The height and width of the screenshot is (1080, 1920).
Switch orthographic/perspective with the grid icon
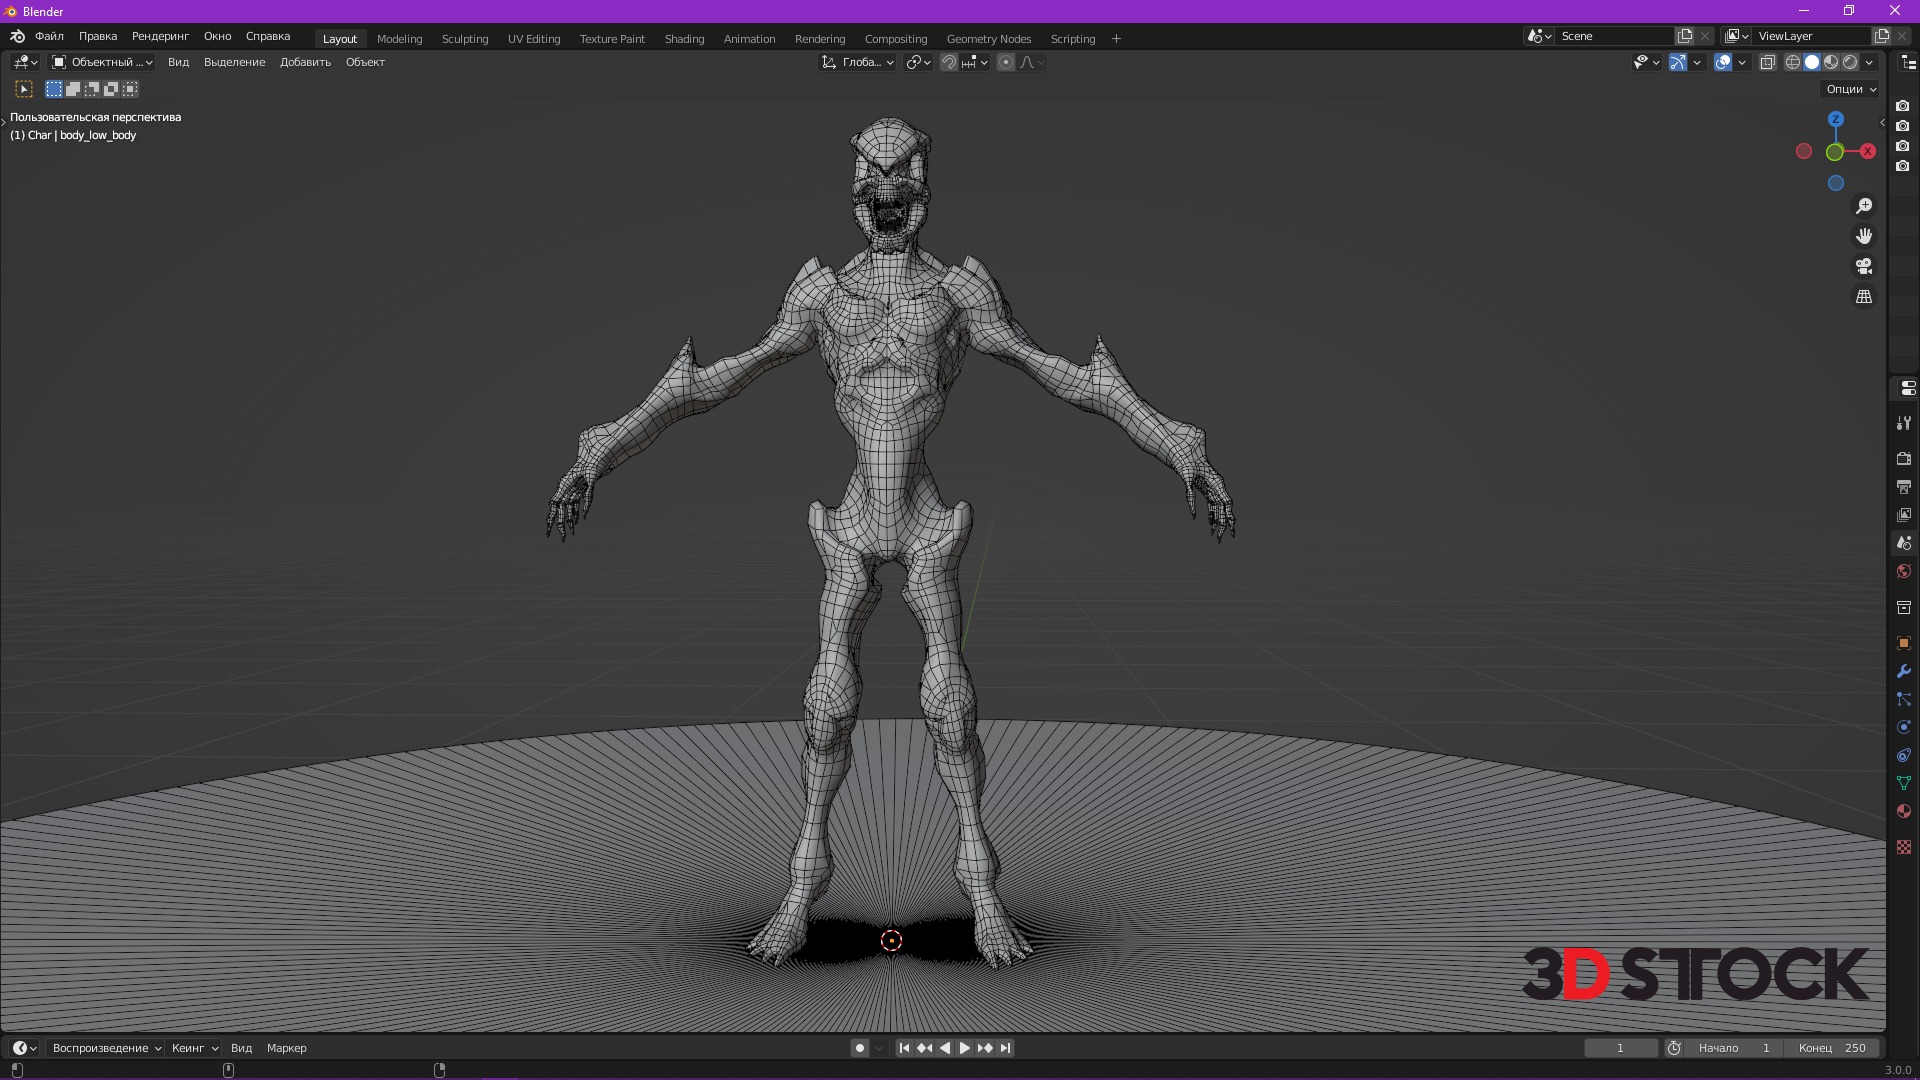click(1864, 297)
